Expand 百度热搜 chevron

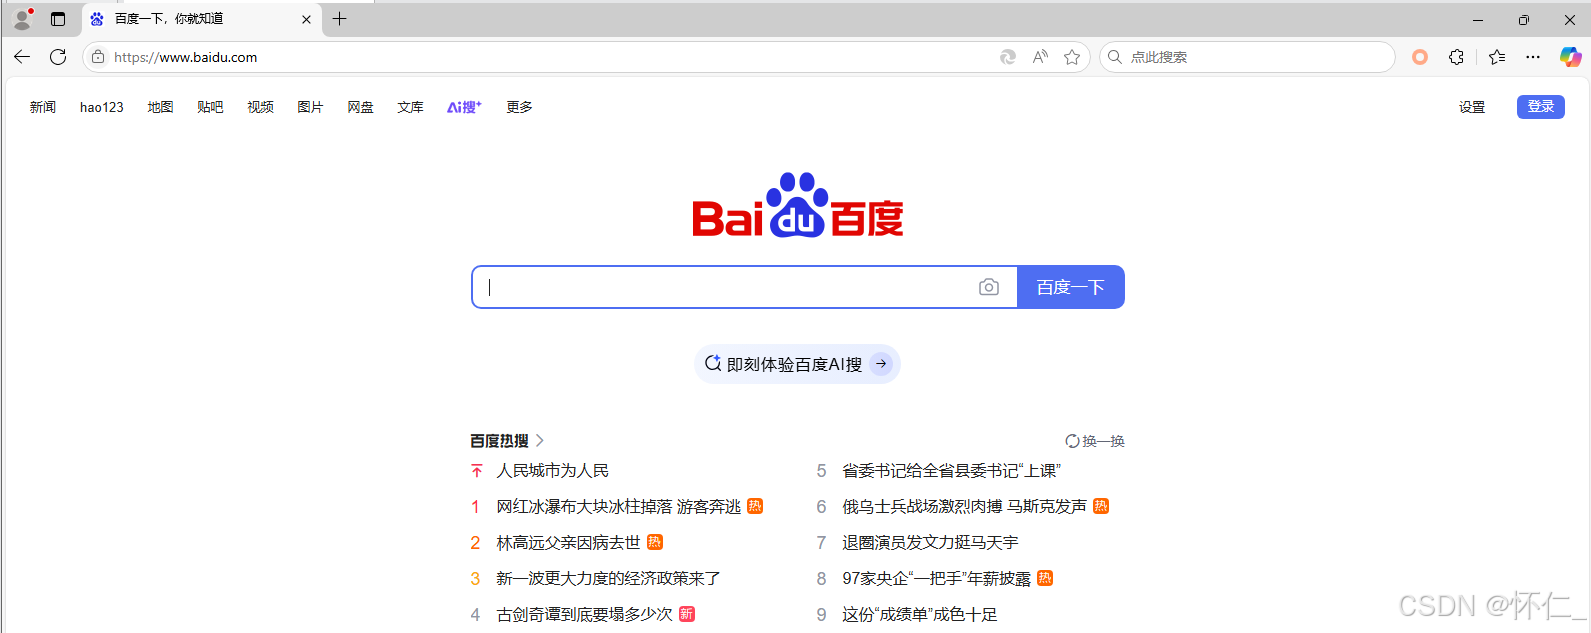[x=540, y=440]
